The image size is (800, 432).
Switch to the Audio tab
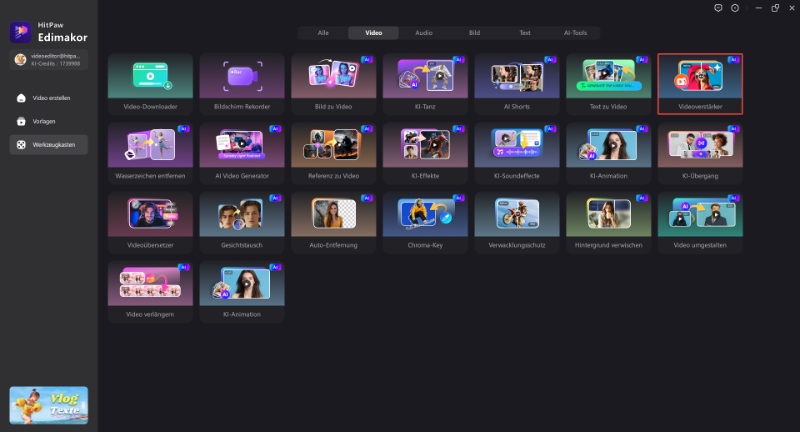pos(424,33)
